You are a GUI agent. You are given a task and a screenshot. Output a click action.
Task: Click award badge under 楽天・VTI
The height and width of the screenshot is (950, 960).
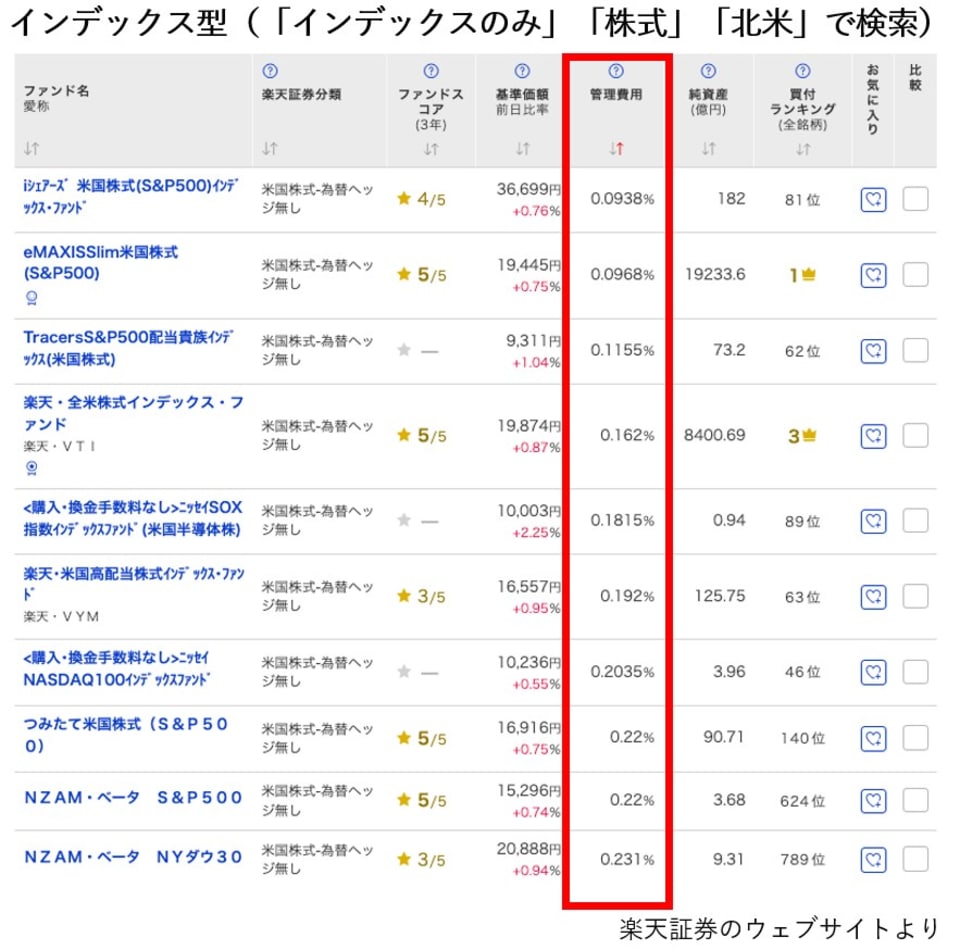pos(31,468)
